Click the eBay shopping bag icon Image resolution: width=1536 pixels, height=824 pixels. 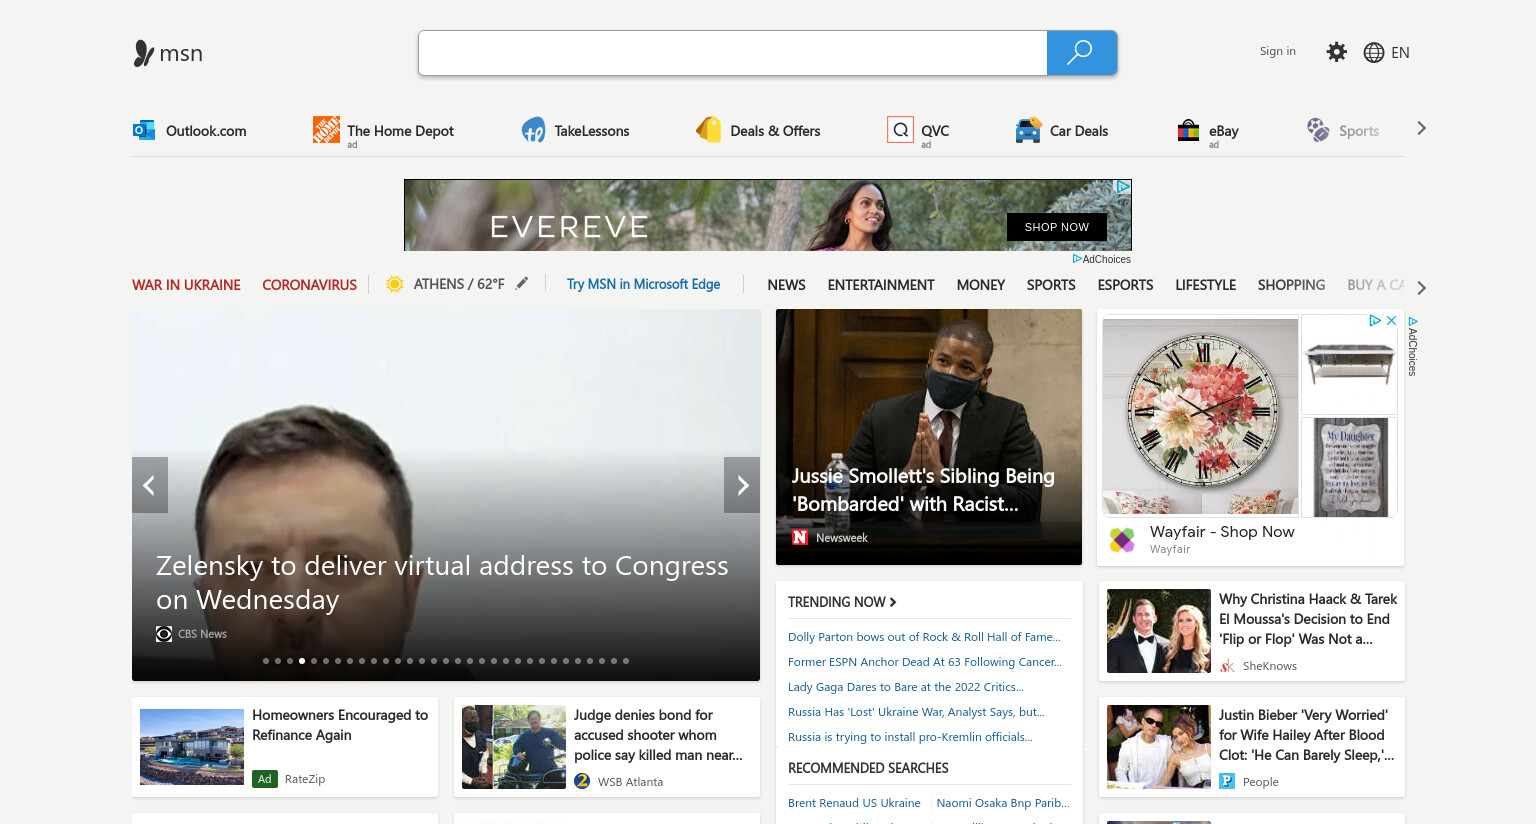coord(1188,130)
